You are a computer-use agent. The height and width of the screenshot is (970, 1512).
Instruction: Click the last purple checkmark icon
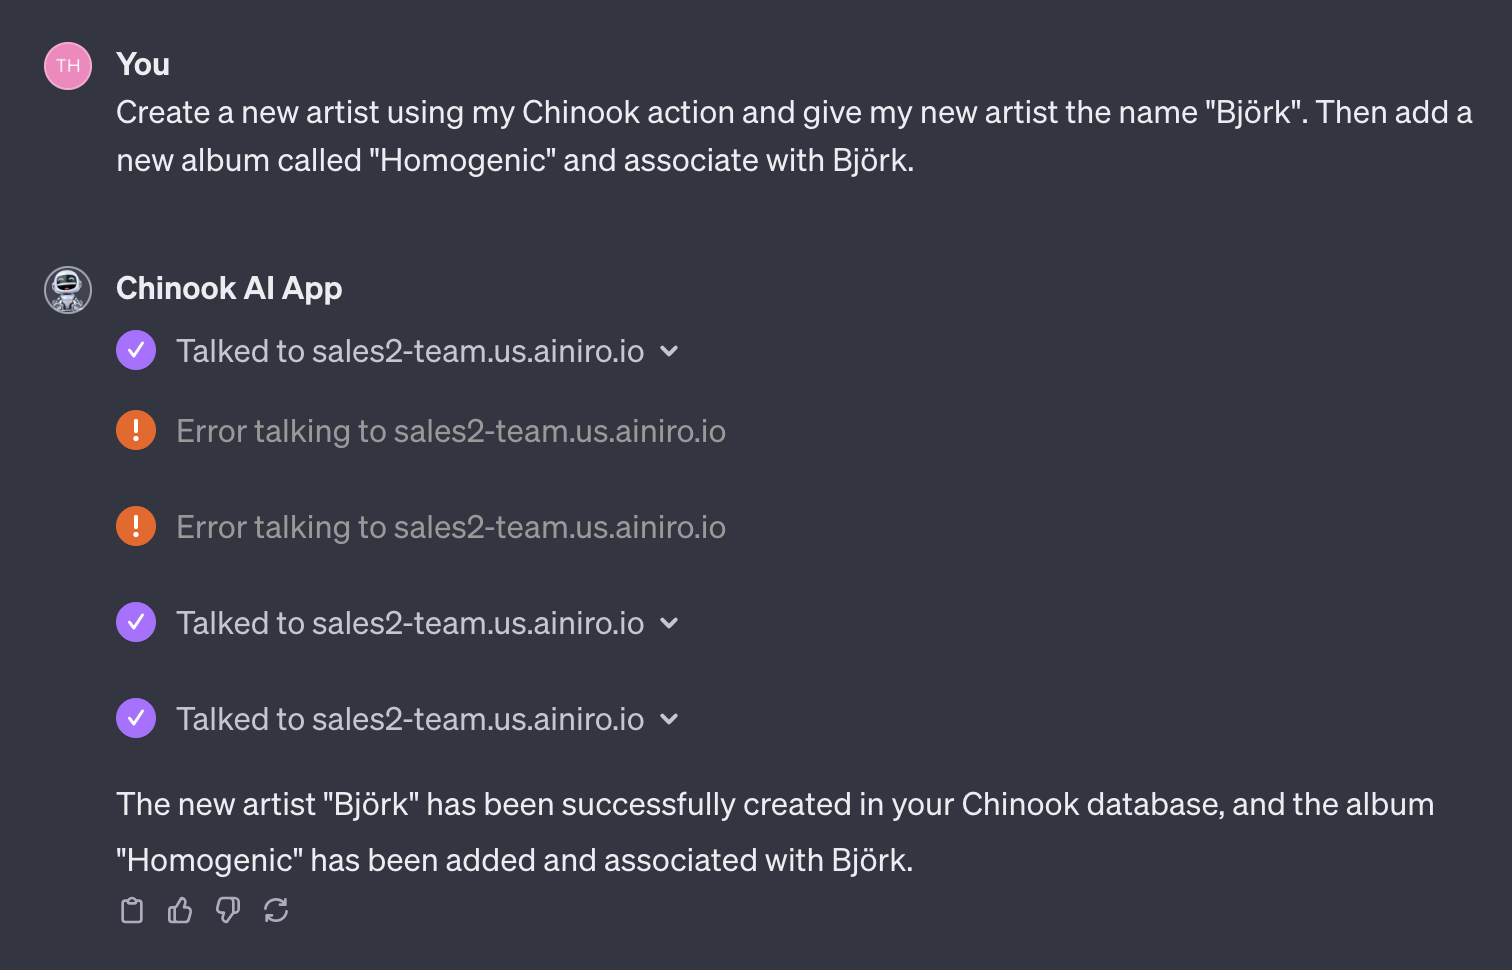(136, 719)
